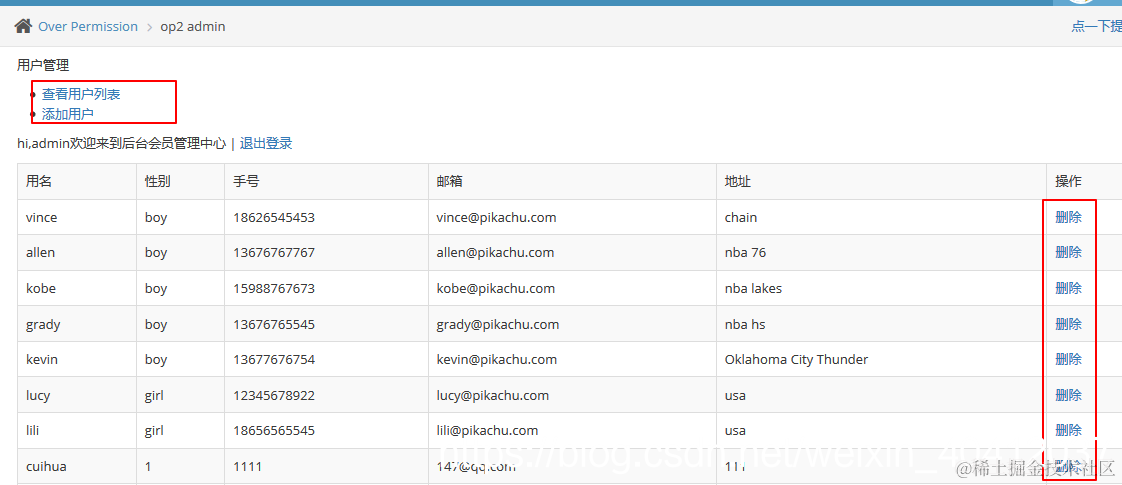Delete user lucy via 删除 link
The image size is (1122, 485).
coord(1068,395)
